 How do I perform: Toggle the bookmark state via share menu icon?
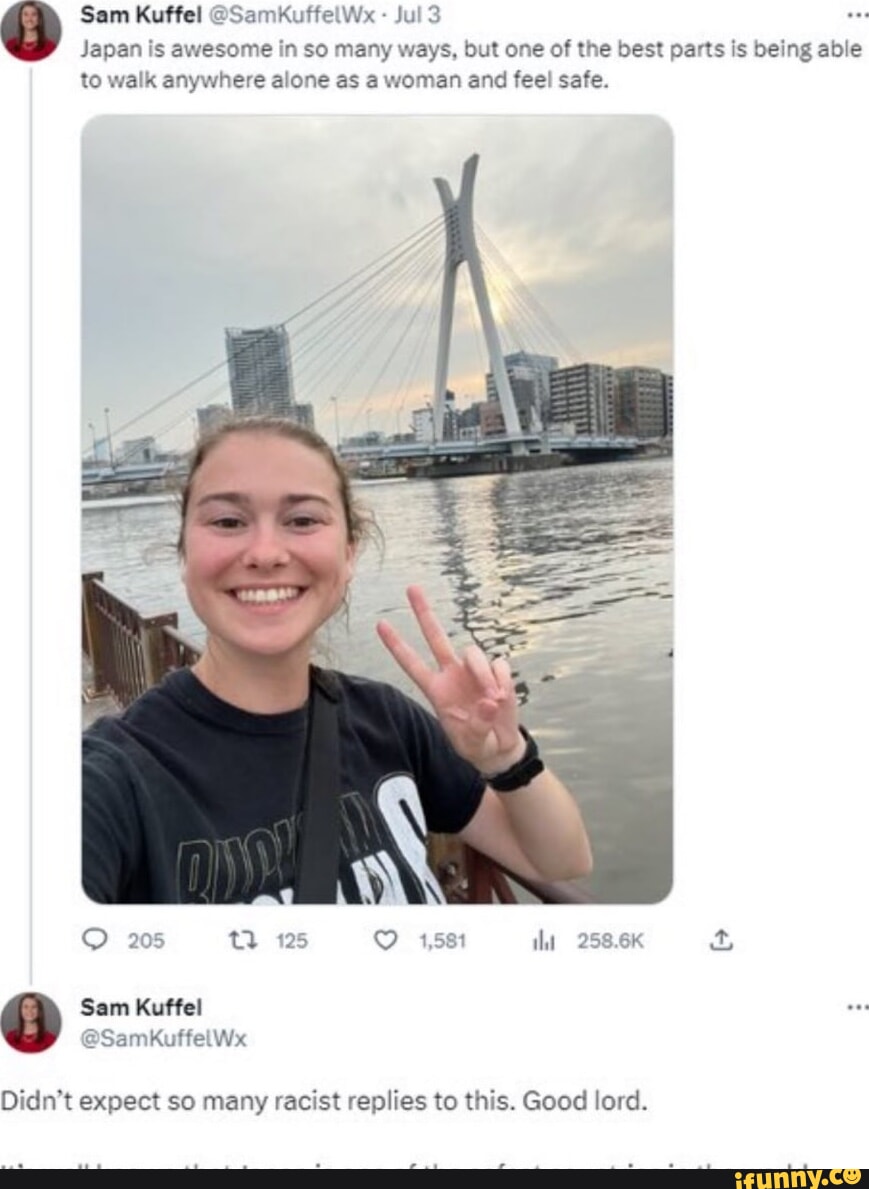tap(722, 939)
